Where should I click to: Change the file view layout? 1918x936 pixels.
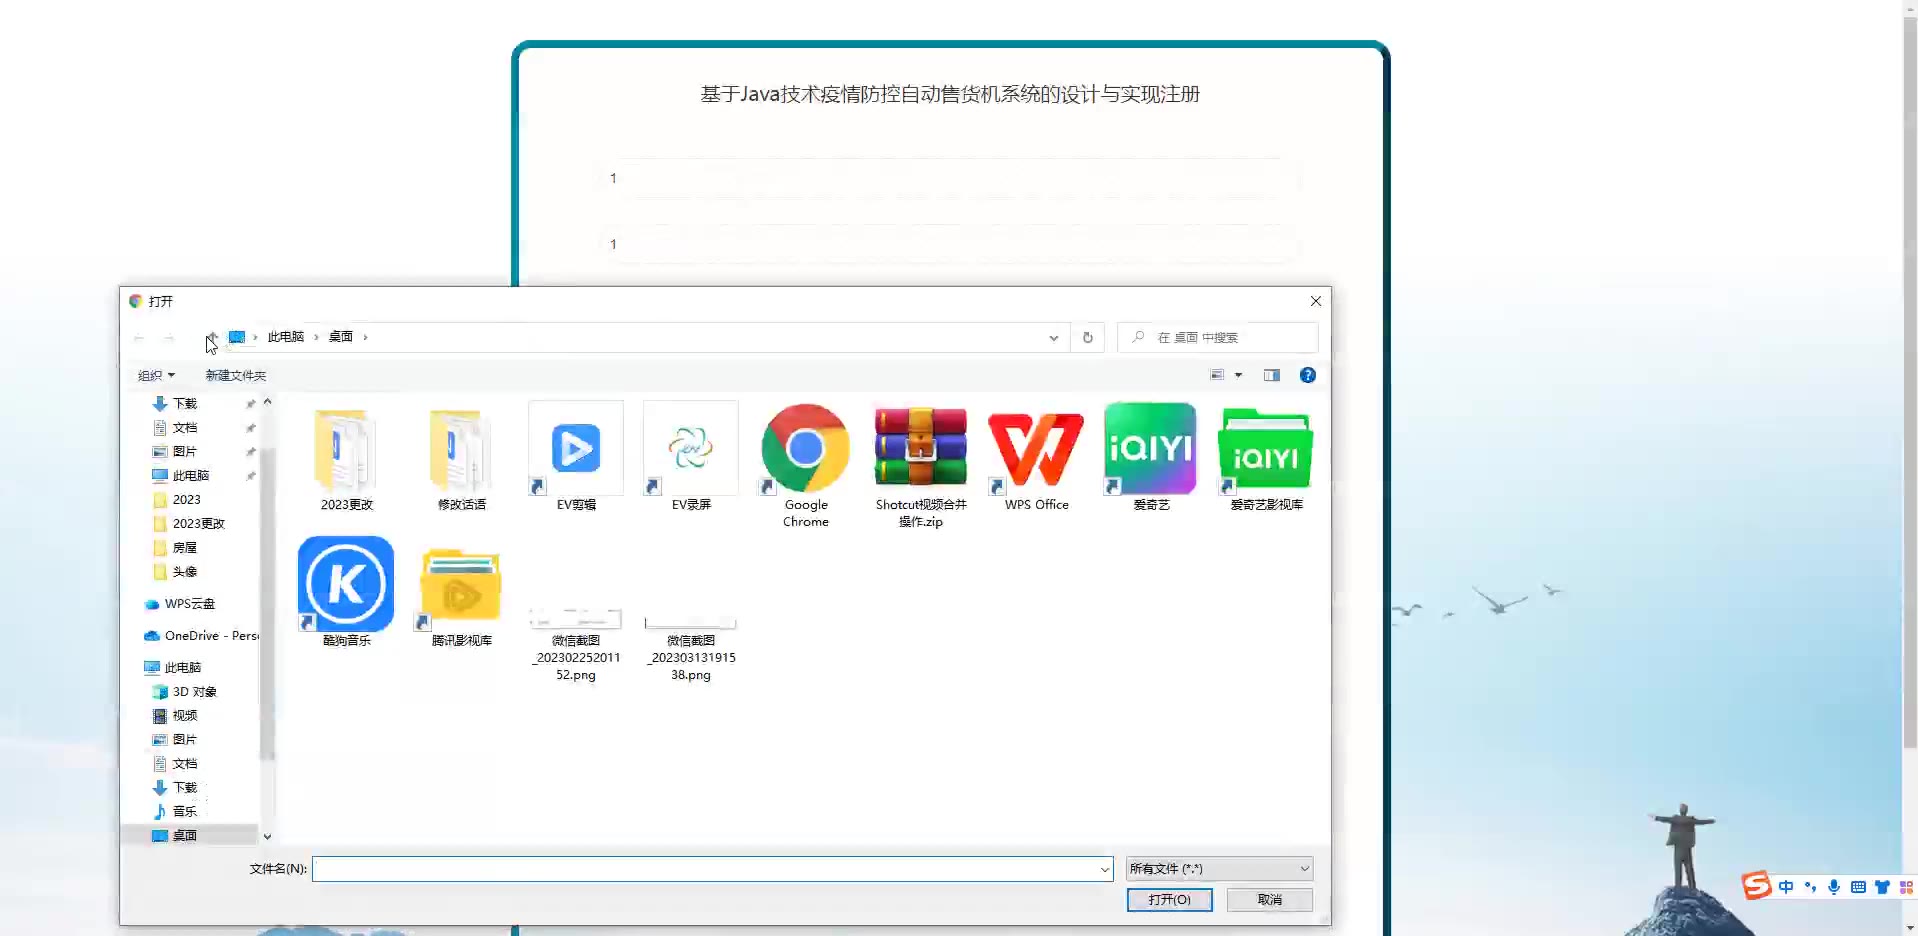click(1217, 375)
